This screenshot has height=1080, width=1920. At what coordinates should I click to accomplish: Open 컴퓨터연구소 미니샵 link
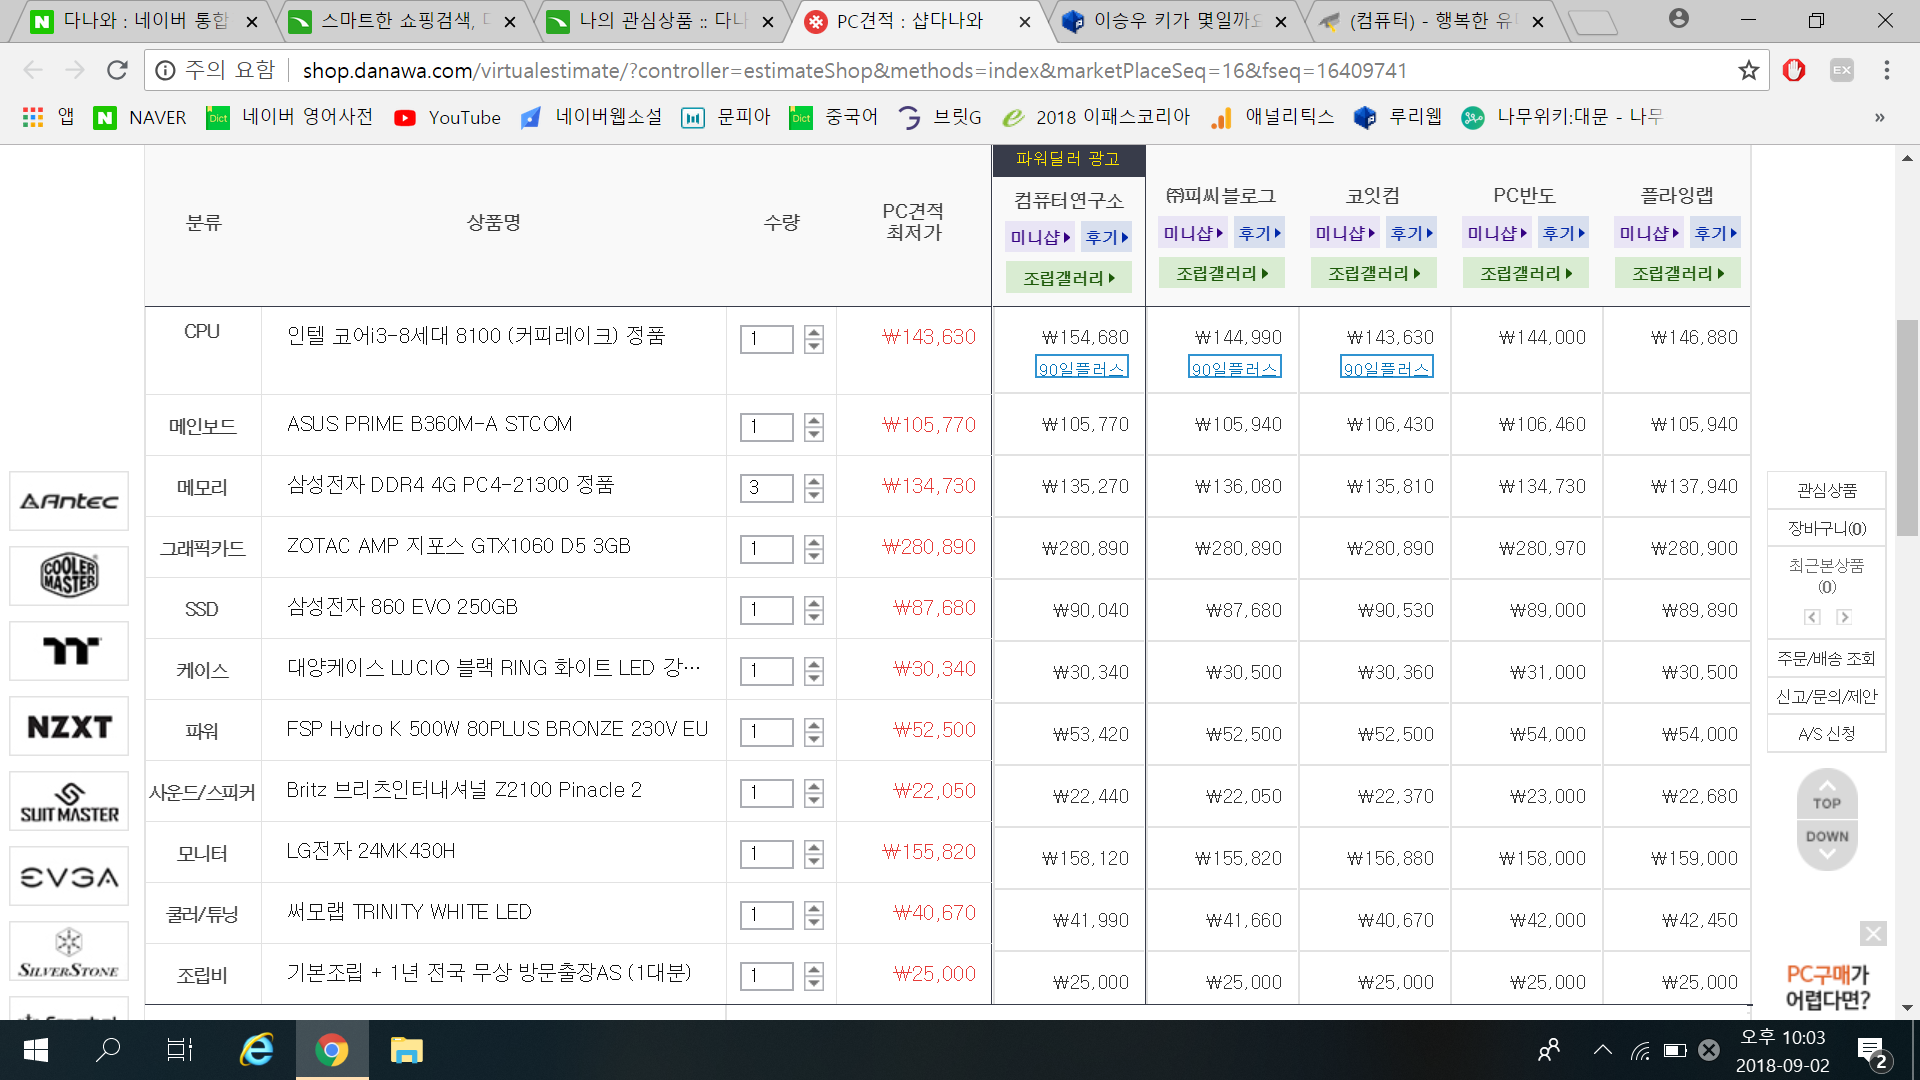click(1040, 238)
